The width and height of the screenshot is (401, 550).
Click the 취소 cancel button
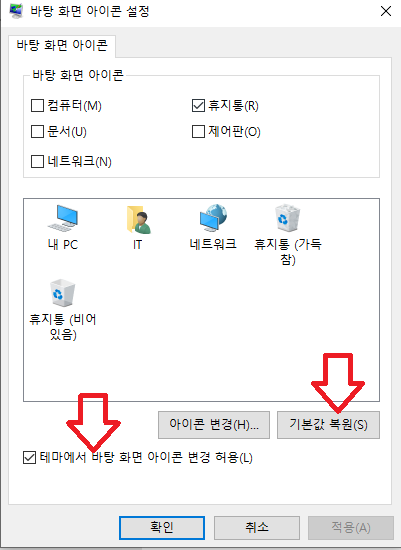point(257,528)
